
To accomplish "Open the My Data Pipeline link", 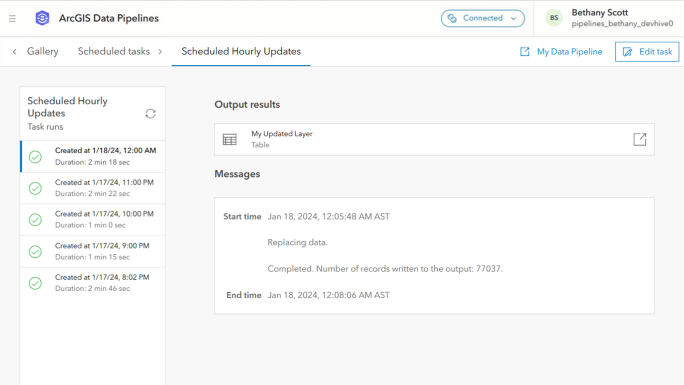I will (561, 52).
